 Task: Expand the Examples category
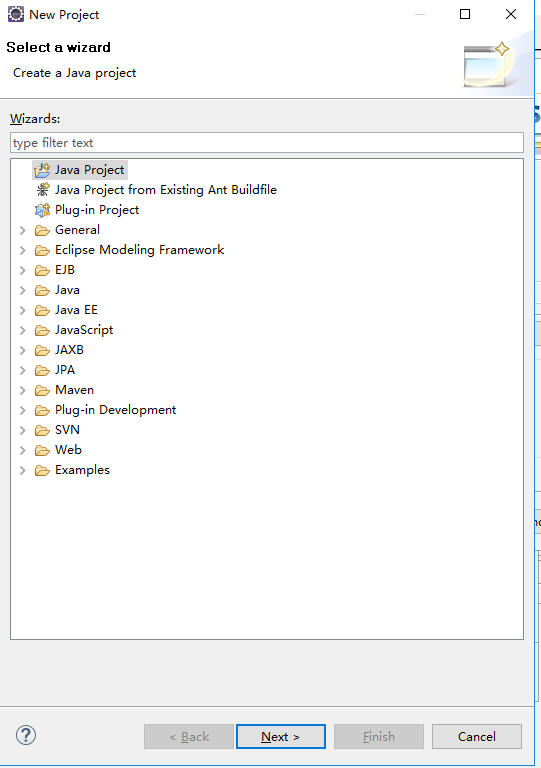pos(23,470)
